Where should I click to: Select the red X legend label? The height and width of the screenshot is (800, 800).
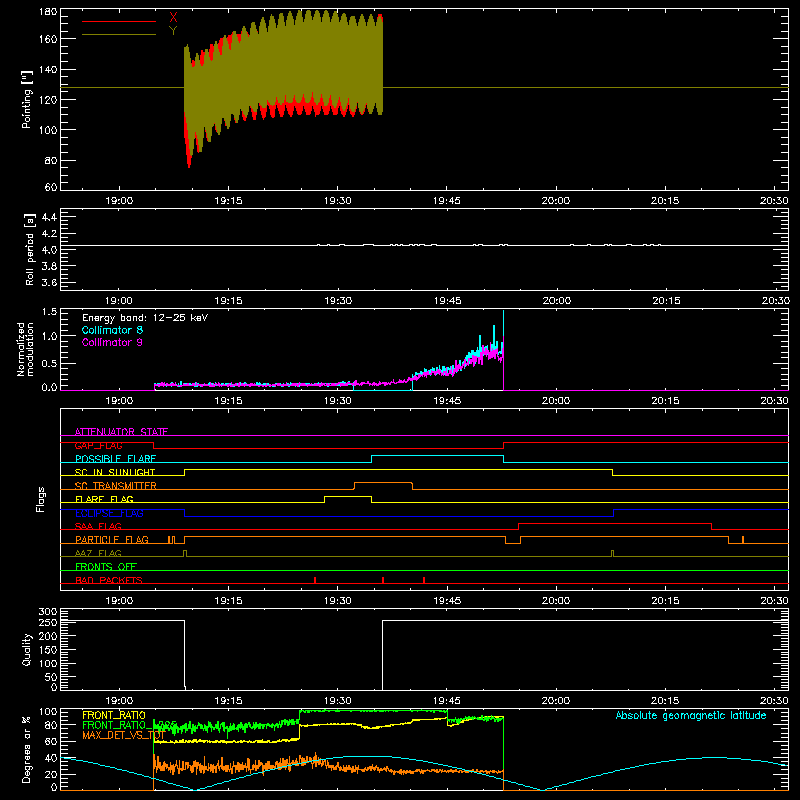click(173, 18)
